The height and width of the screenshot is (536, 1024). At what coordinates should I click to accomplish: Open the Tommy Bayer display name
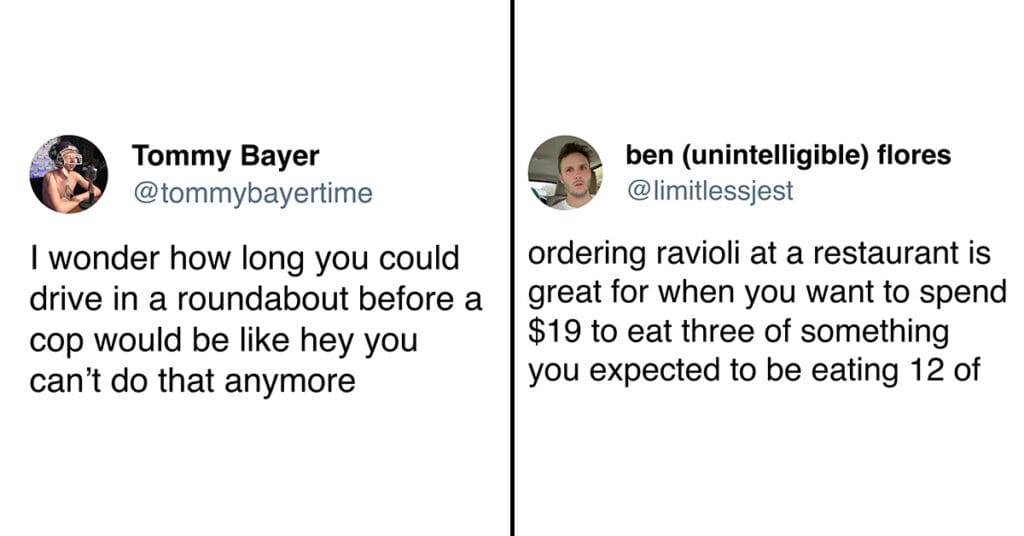225,155
